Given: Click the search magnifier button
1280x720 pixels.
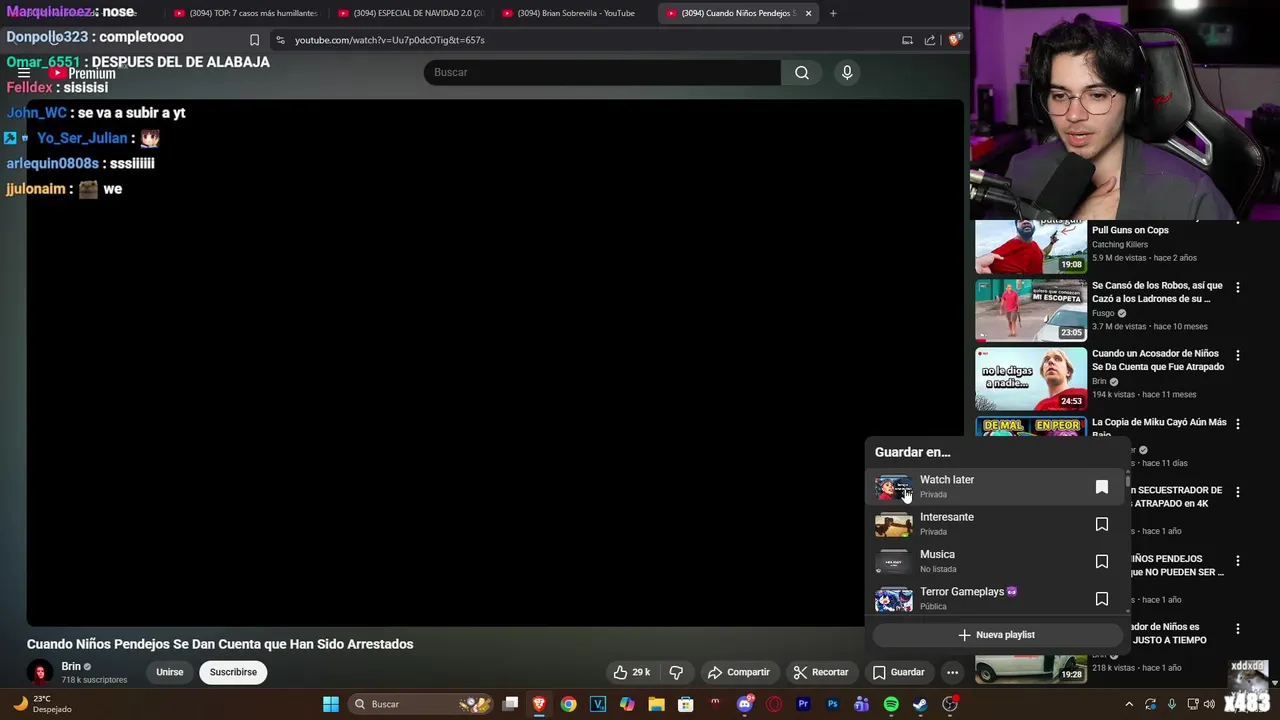Looking at the screenshot, I should pyautogui.click(x=802, y=72).
